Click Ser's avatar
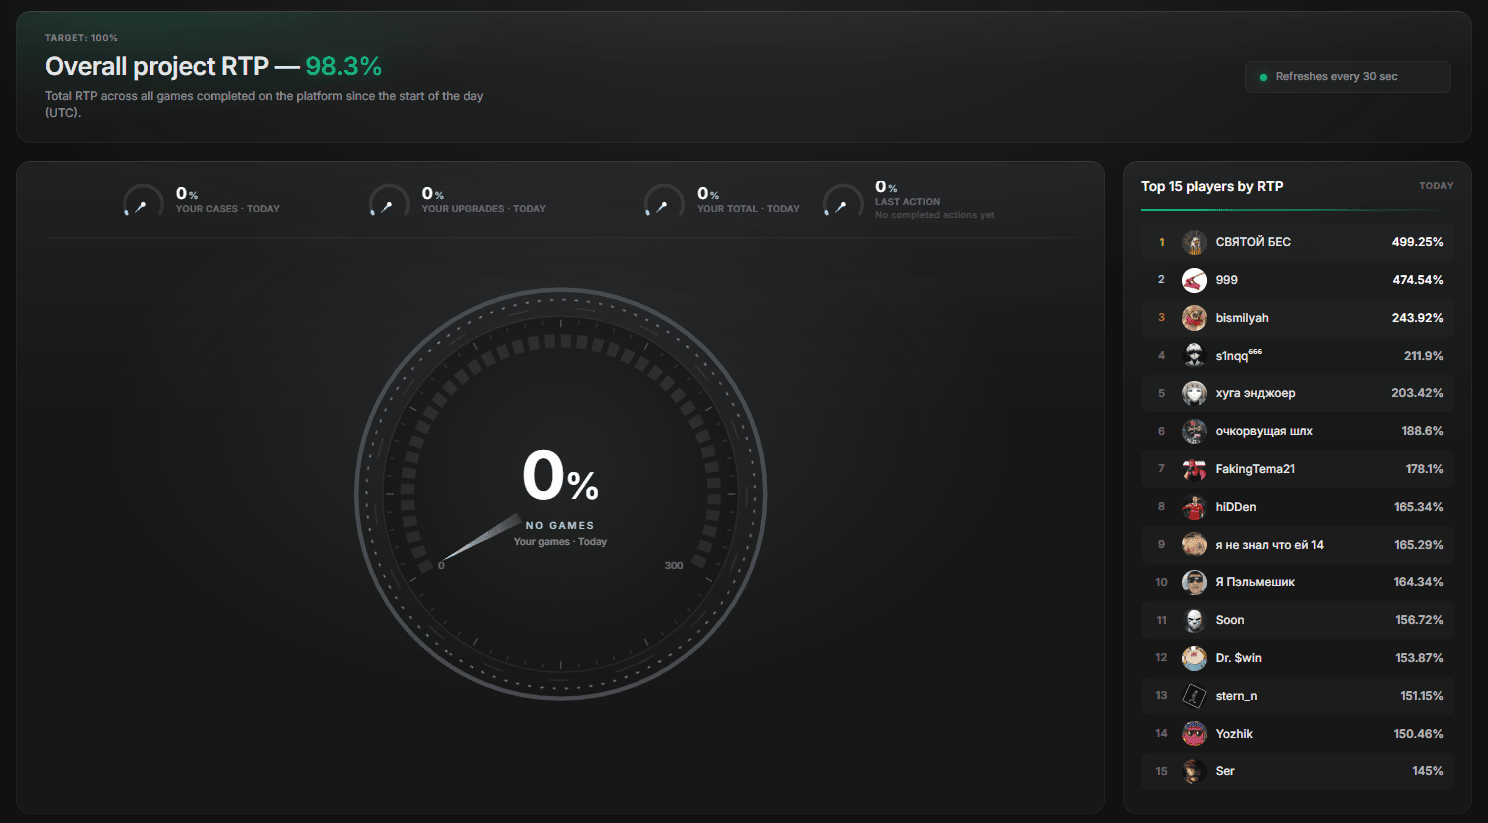Viewport: 1488px width, 823px height. point(1194,771)
